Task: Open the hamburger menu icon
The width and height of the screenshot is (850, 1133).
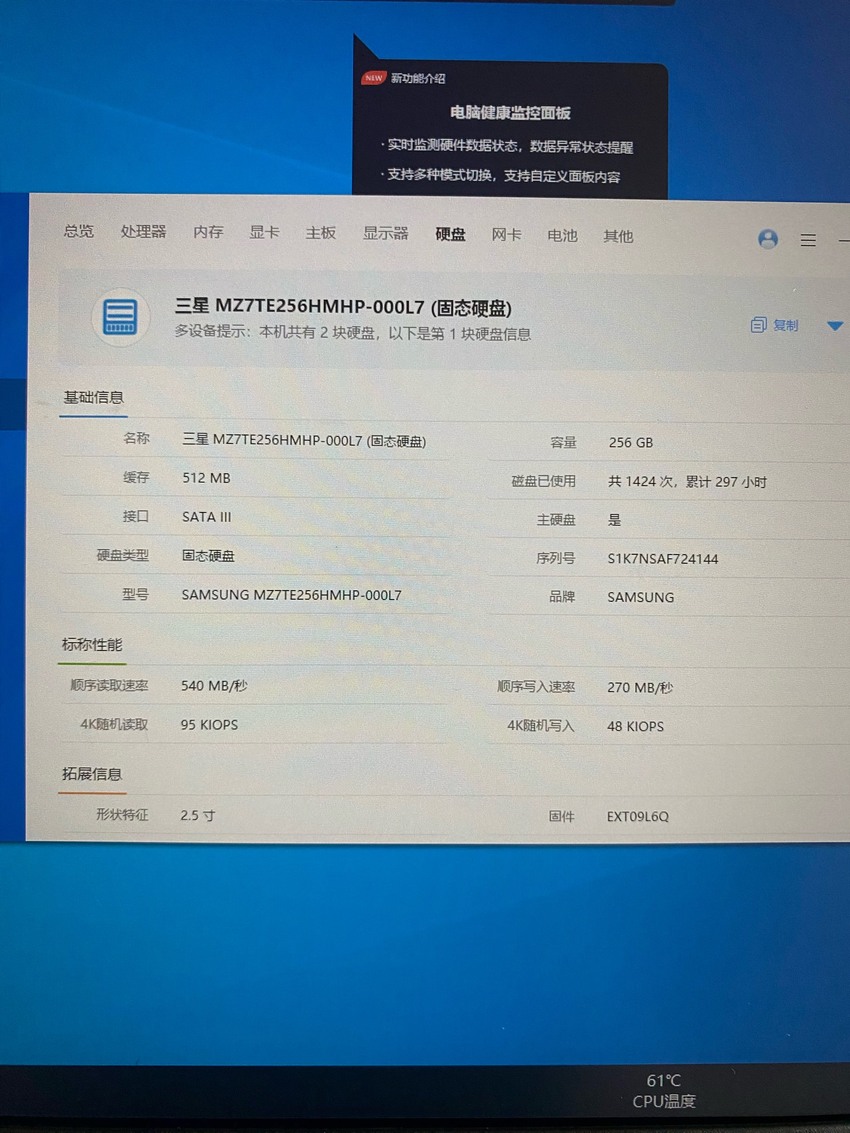Action: tap(808, 240)
